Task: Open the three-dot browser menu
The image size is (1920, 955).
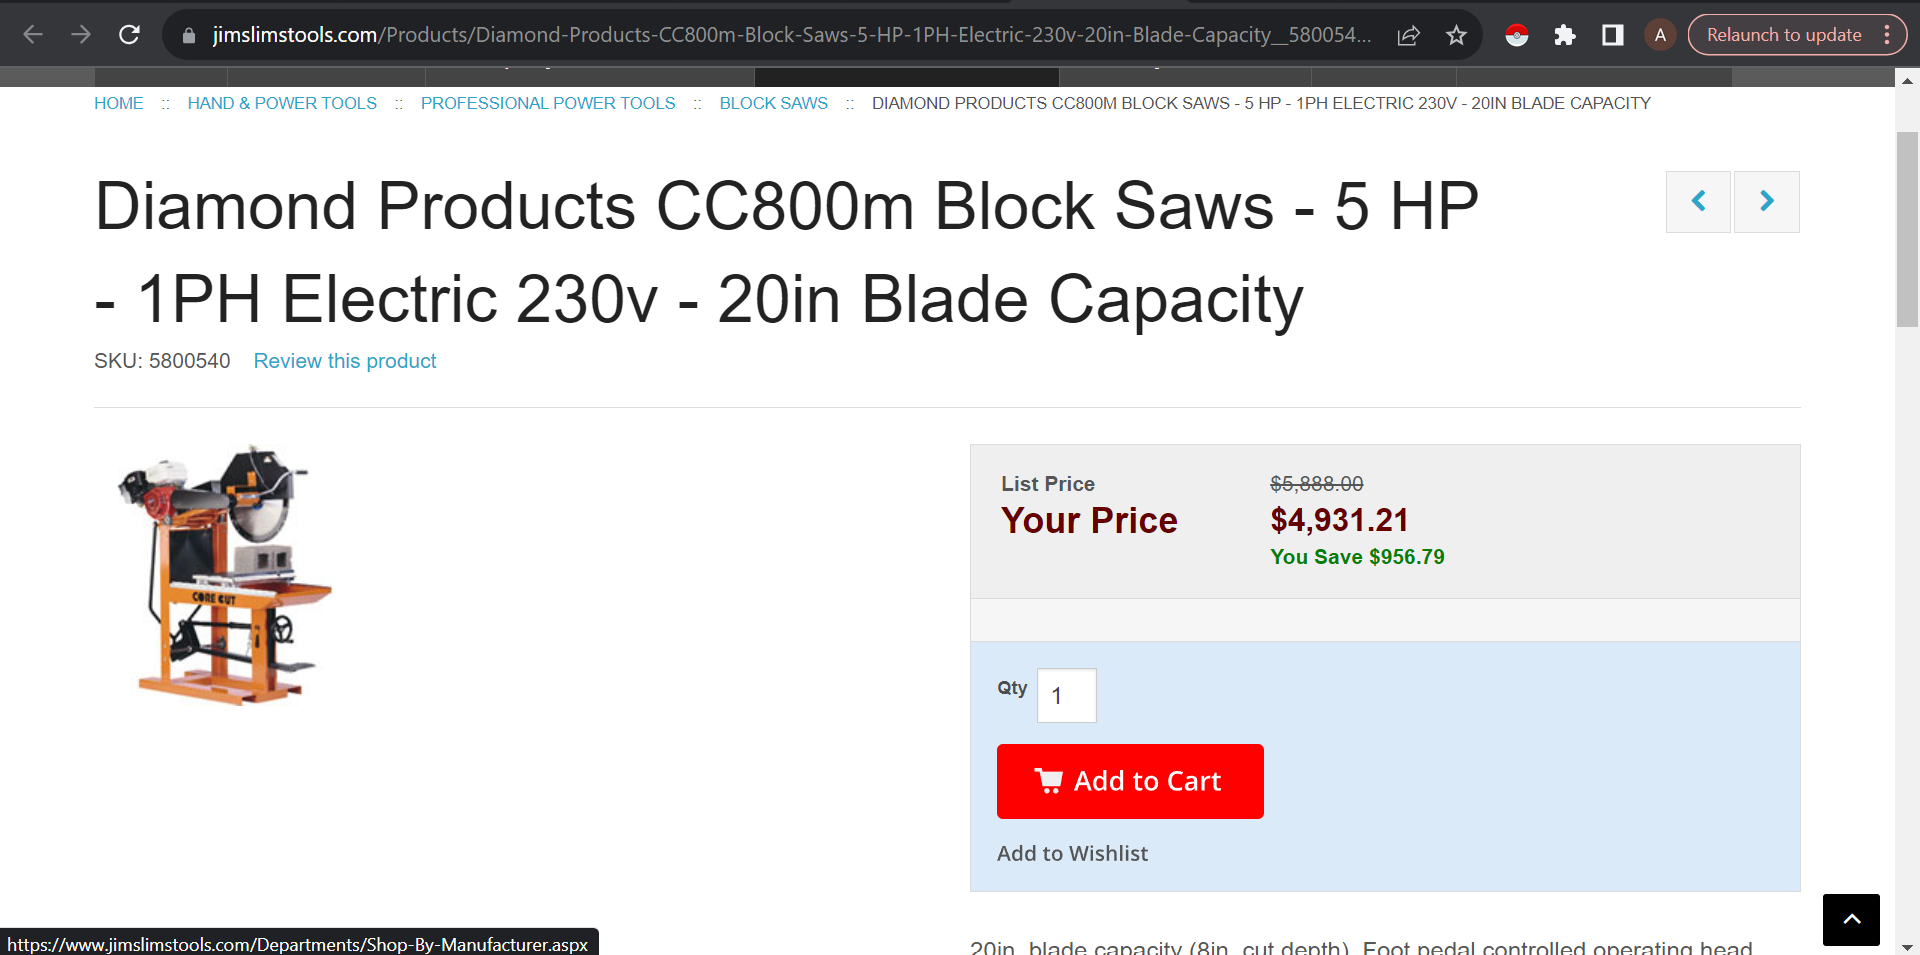Action: coord(1889,33)
